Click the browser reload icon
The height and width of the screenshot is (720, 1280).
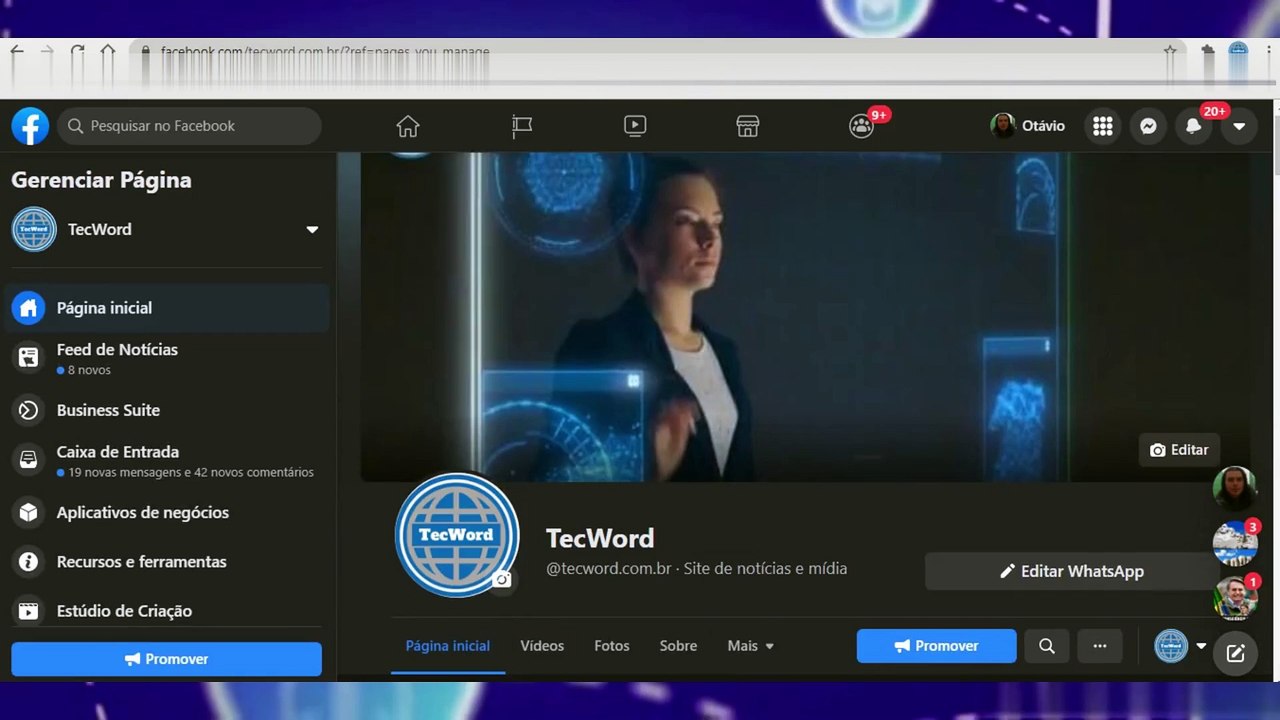coord(77,52)
